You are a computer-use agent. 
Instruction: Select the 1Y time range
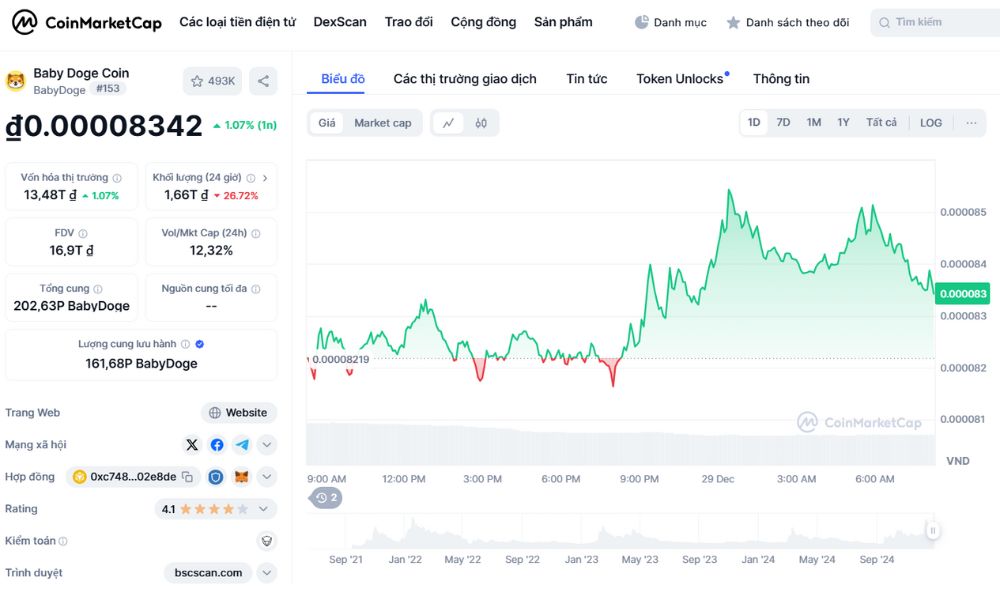843,122
